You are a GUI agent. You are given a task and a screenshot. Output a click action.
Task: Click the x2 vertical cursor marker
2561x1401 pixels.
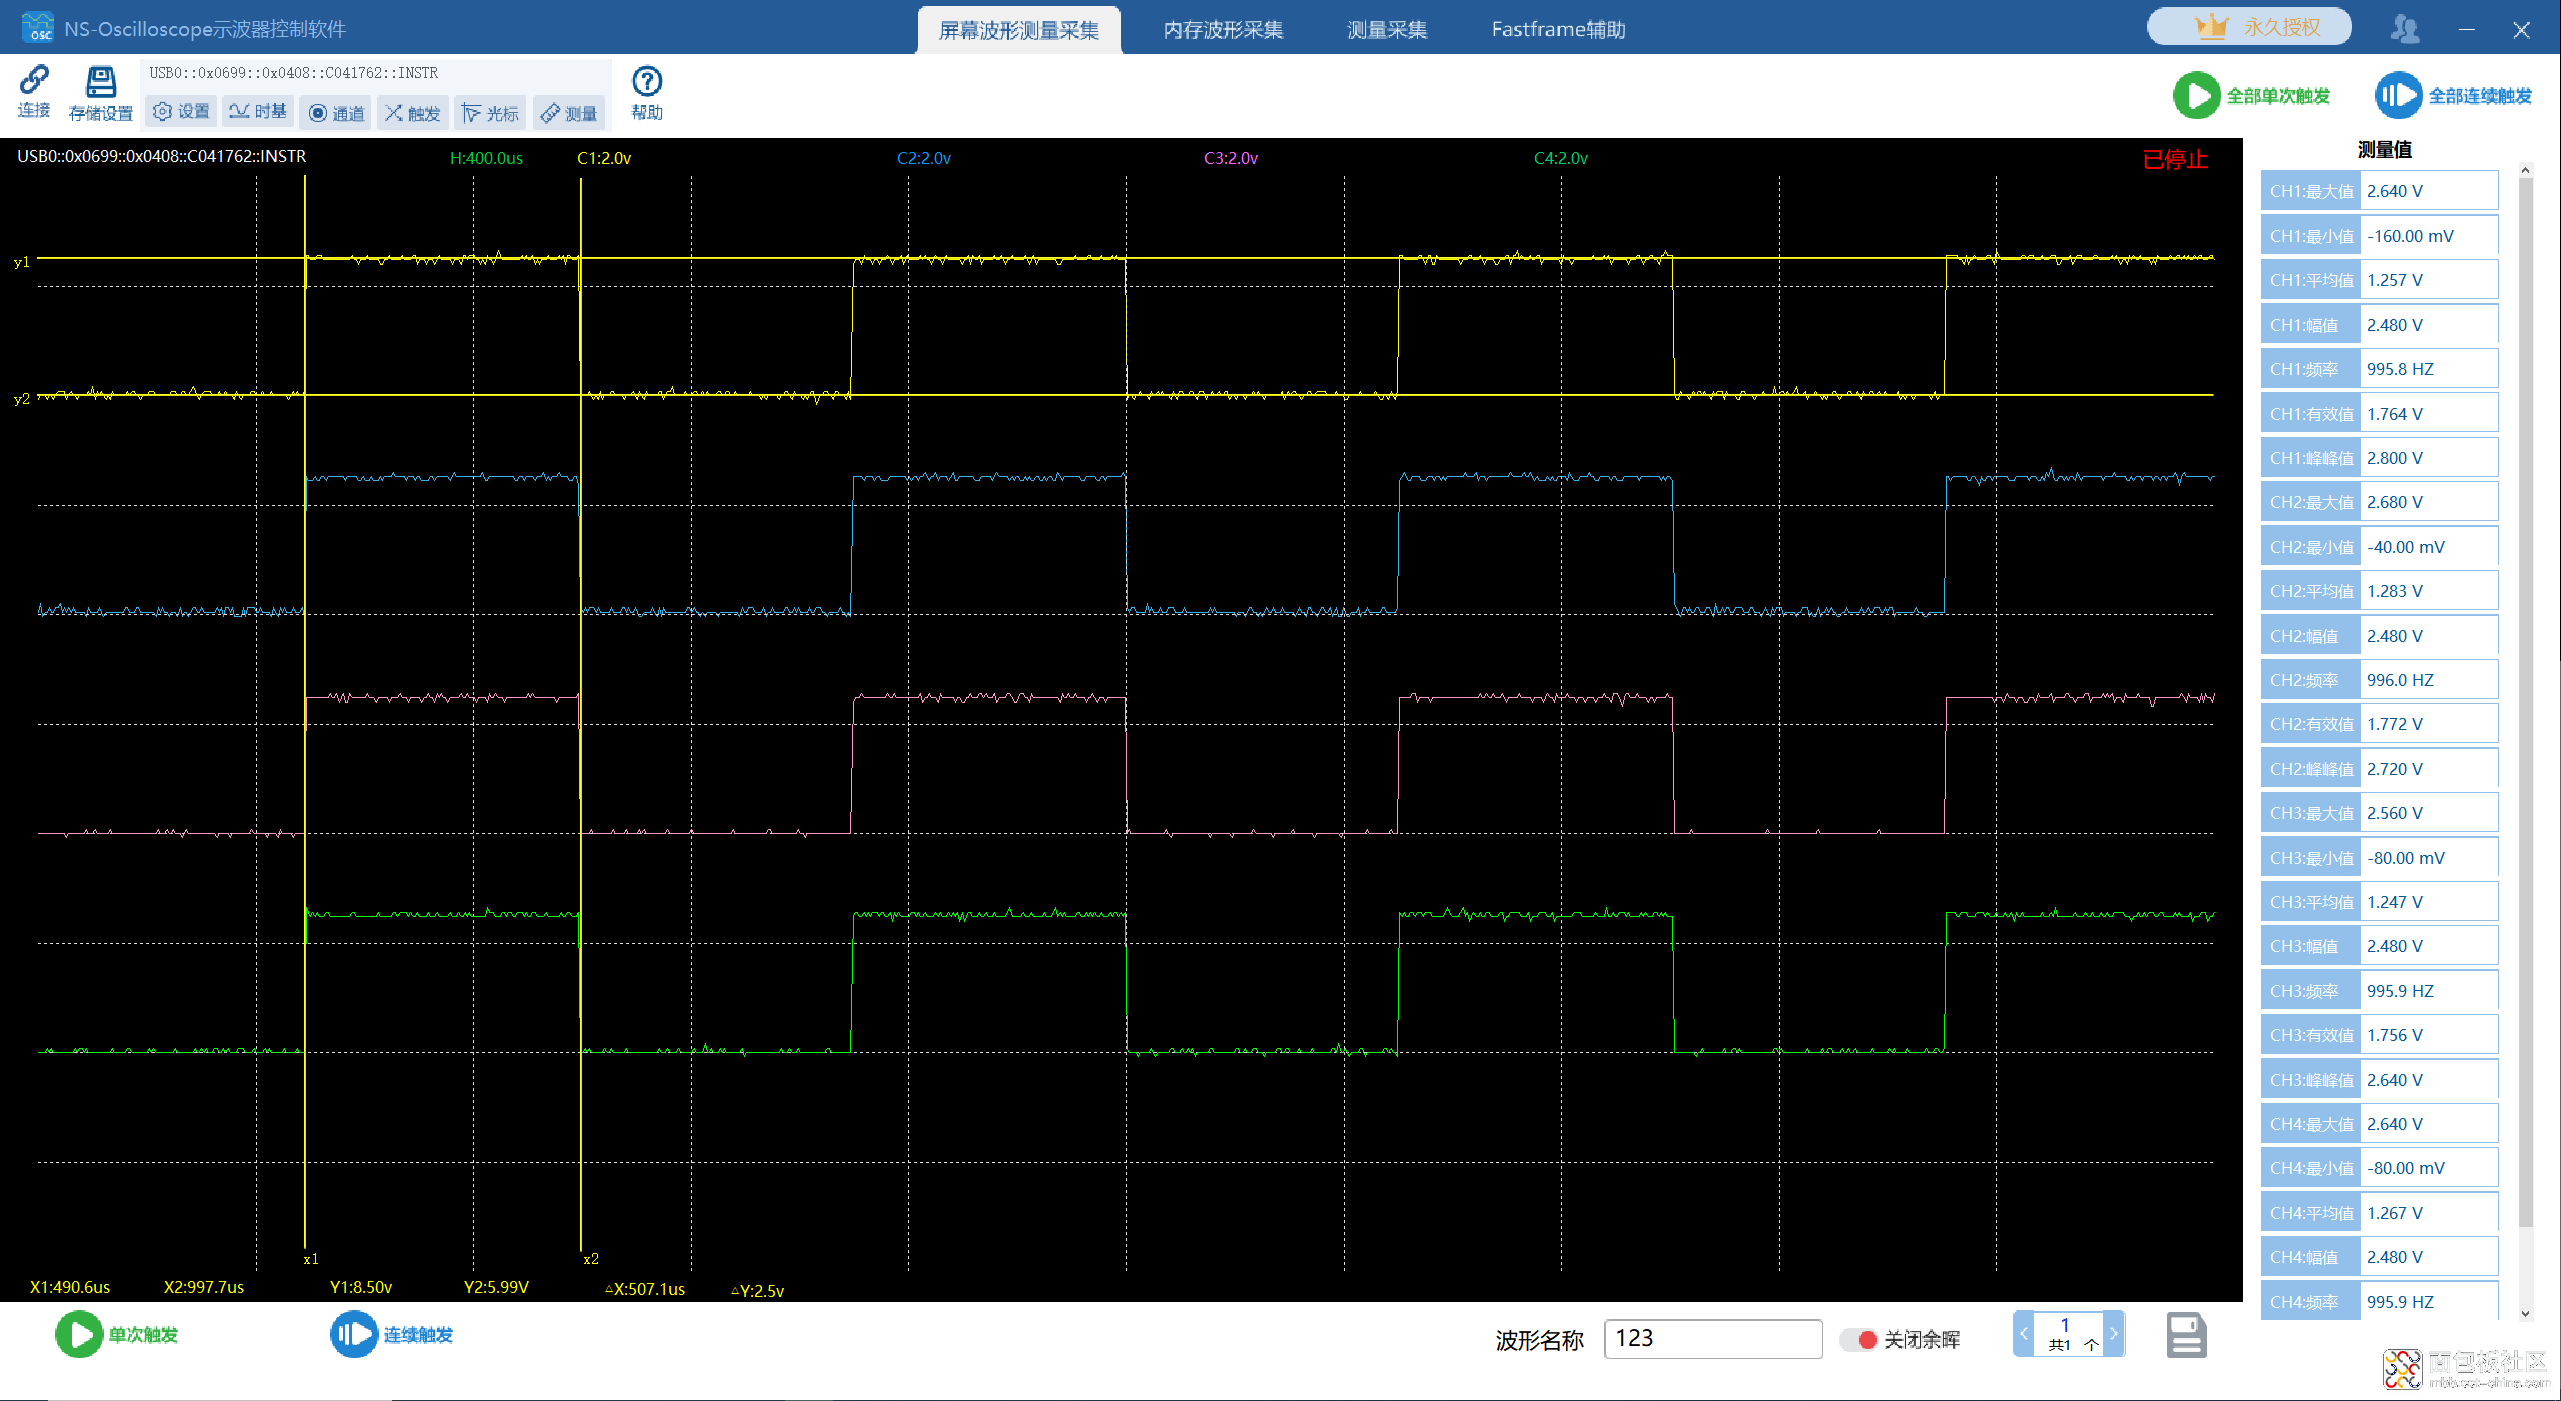pos(590,1259)
